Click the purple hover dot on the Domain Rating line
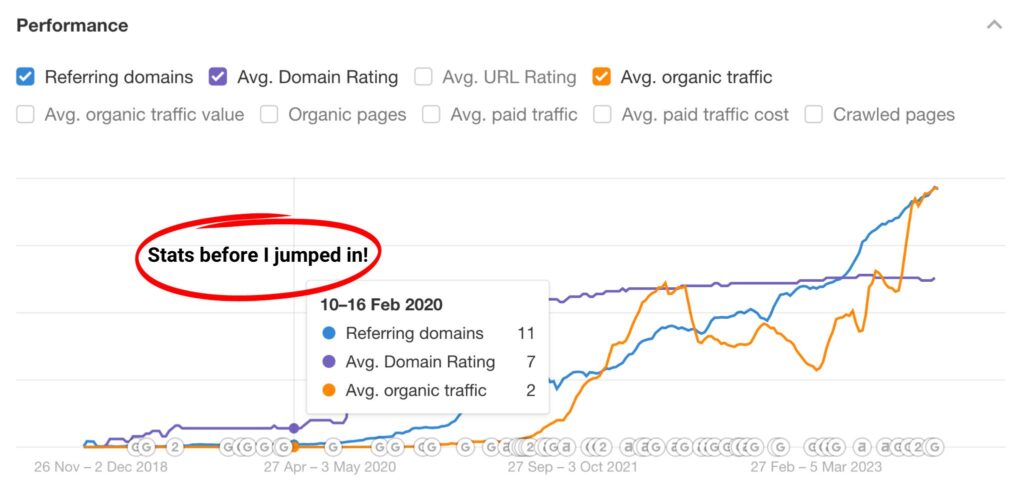Screen dimensions: 1024x488 click(293, 428)
